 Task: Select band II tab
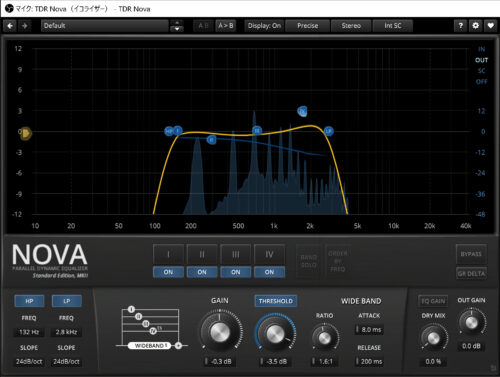(x=202, y=255)
